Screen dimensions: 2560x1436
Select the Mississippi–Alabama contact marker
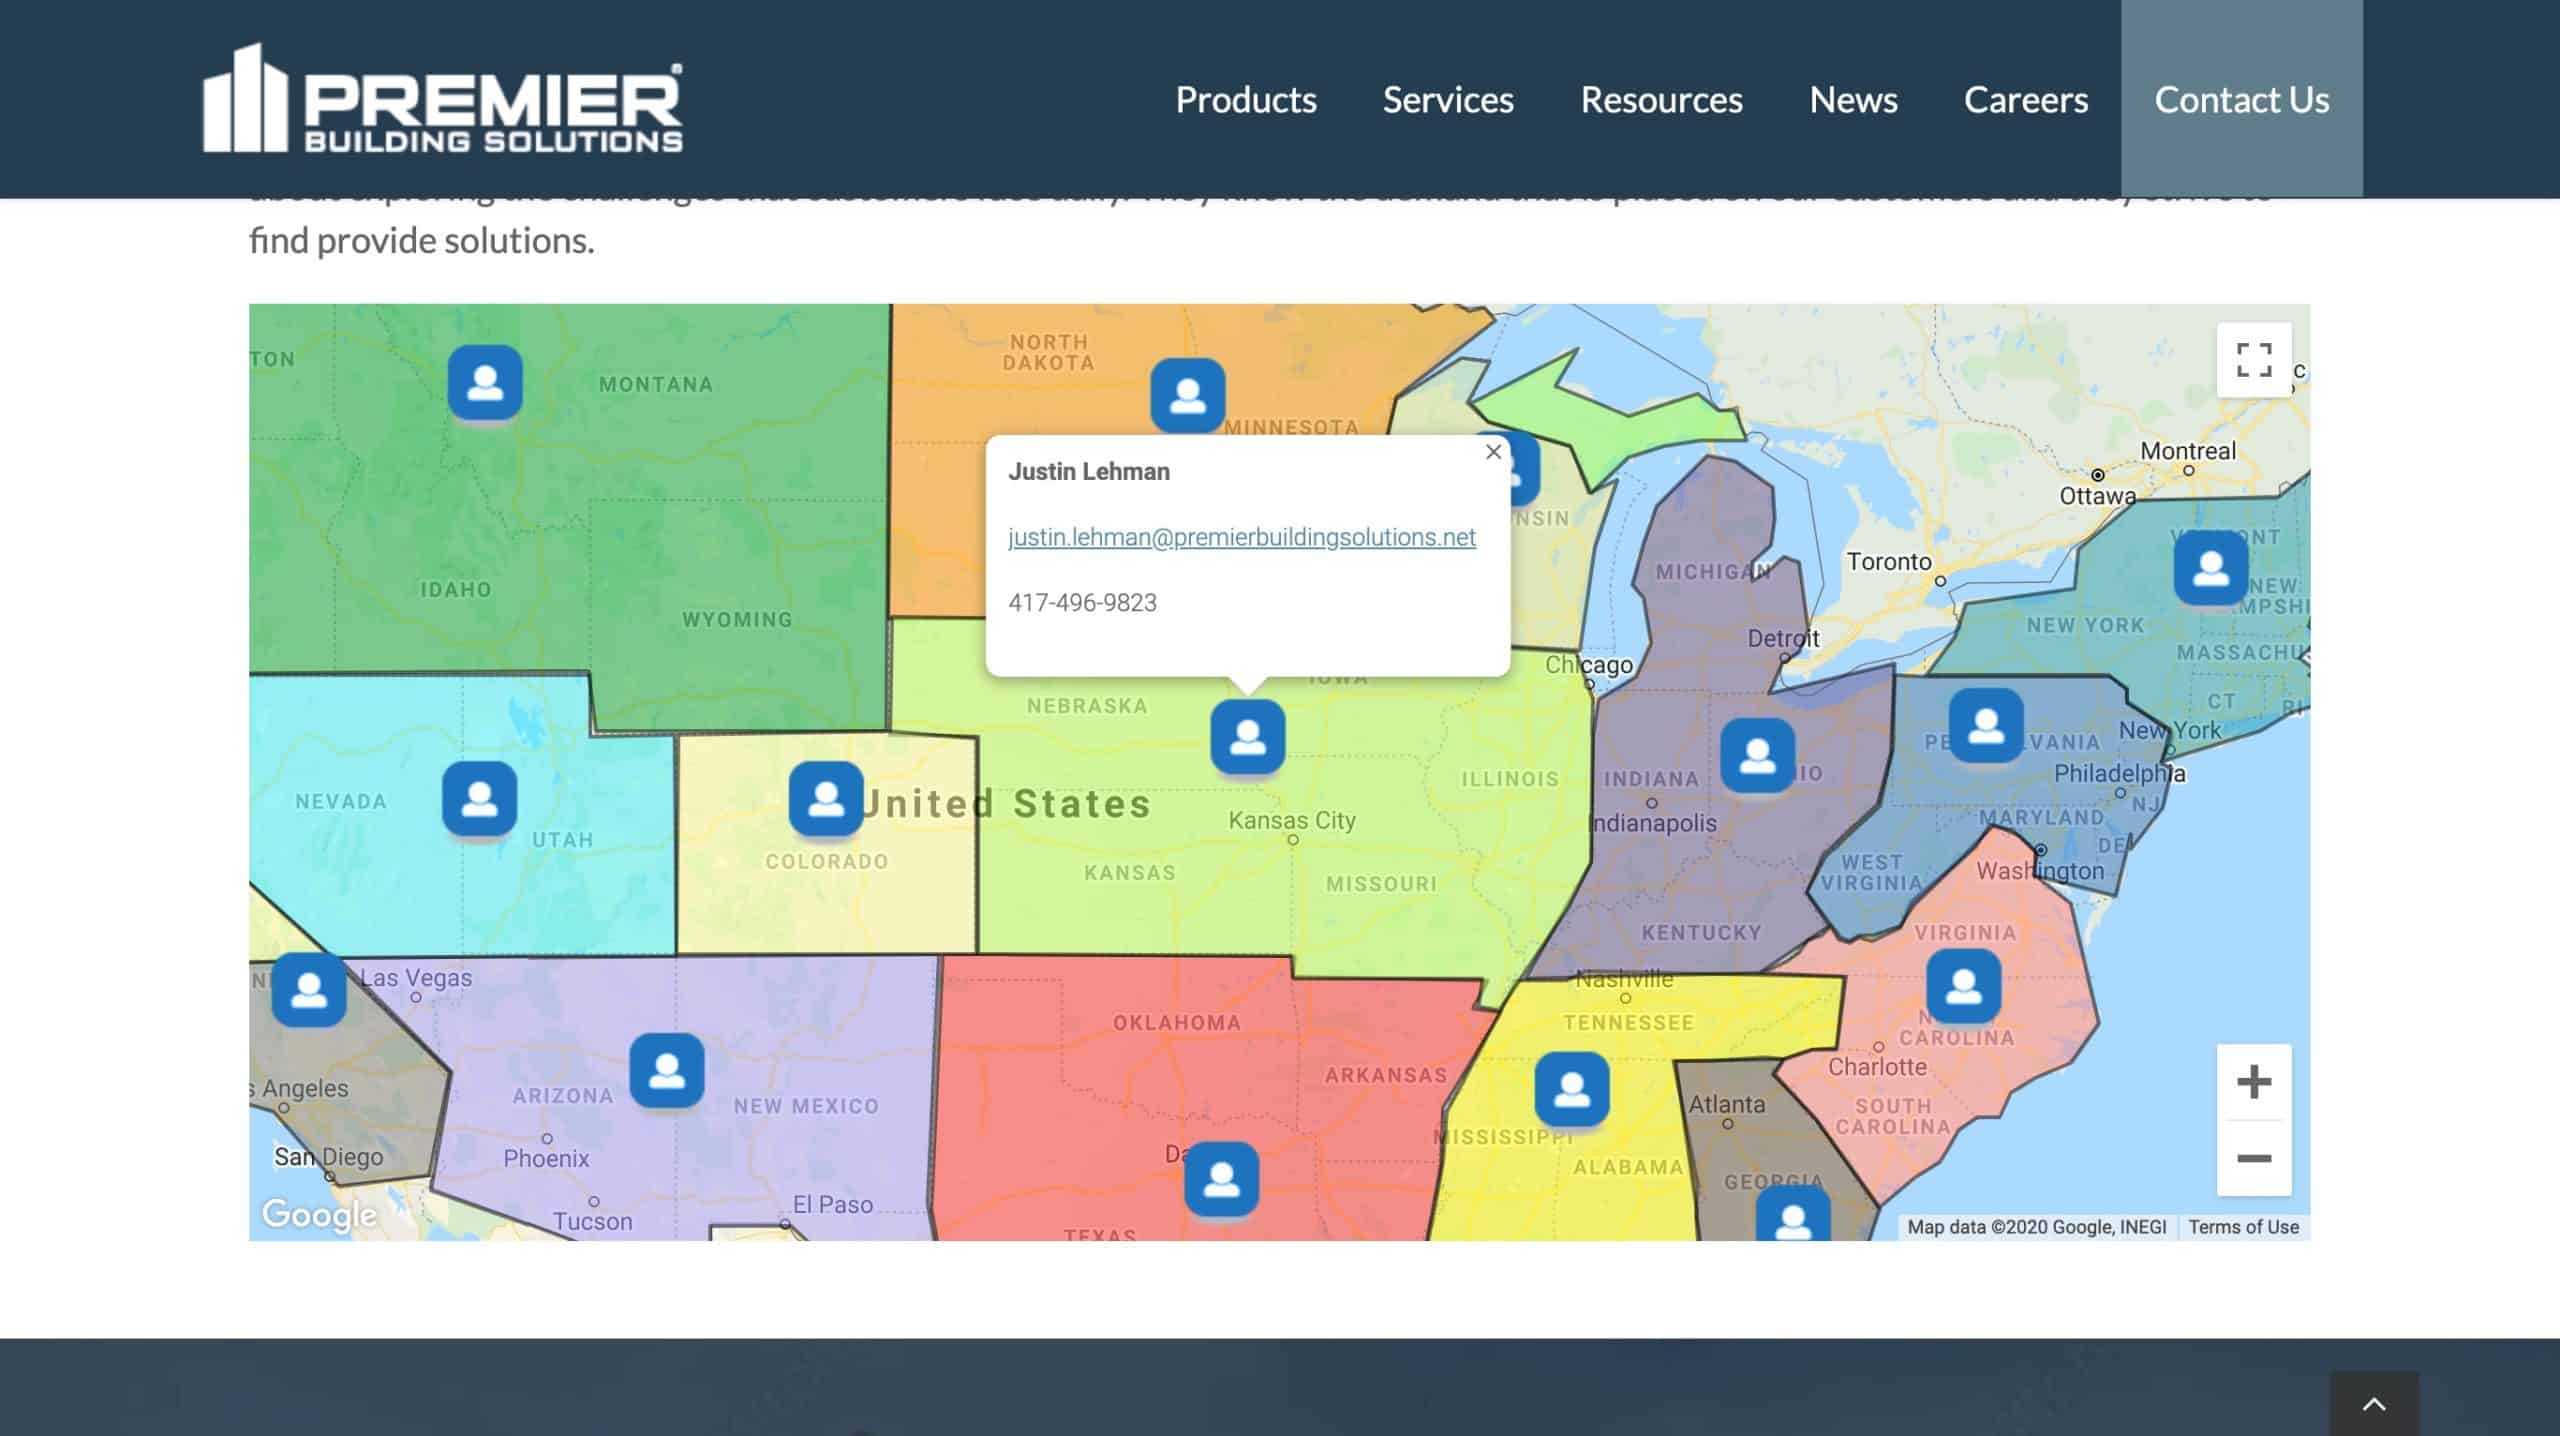[1572, 1089]
